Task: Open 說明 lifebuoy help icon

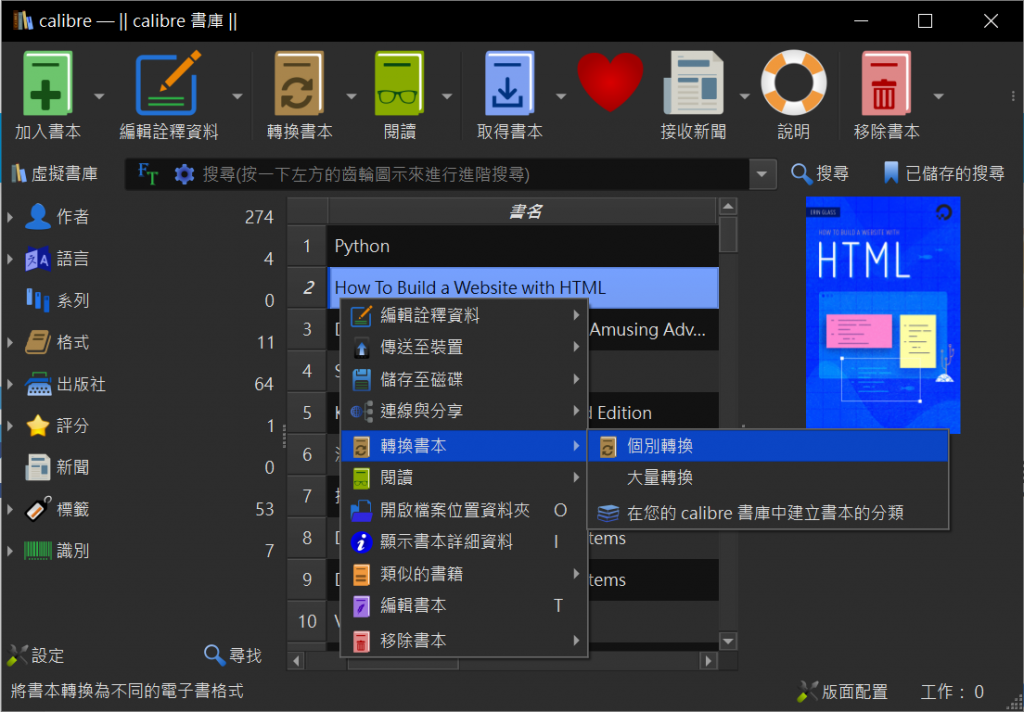Action: point(793,83)
